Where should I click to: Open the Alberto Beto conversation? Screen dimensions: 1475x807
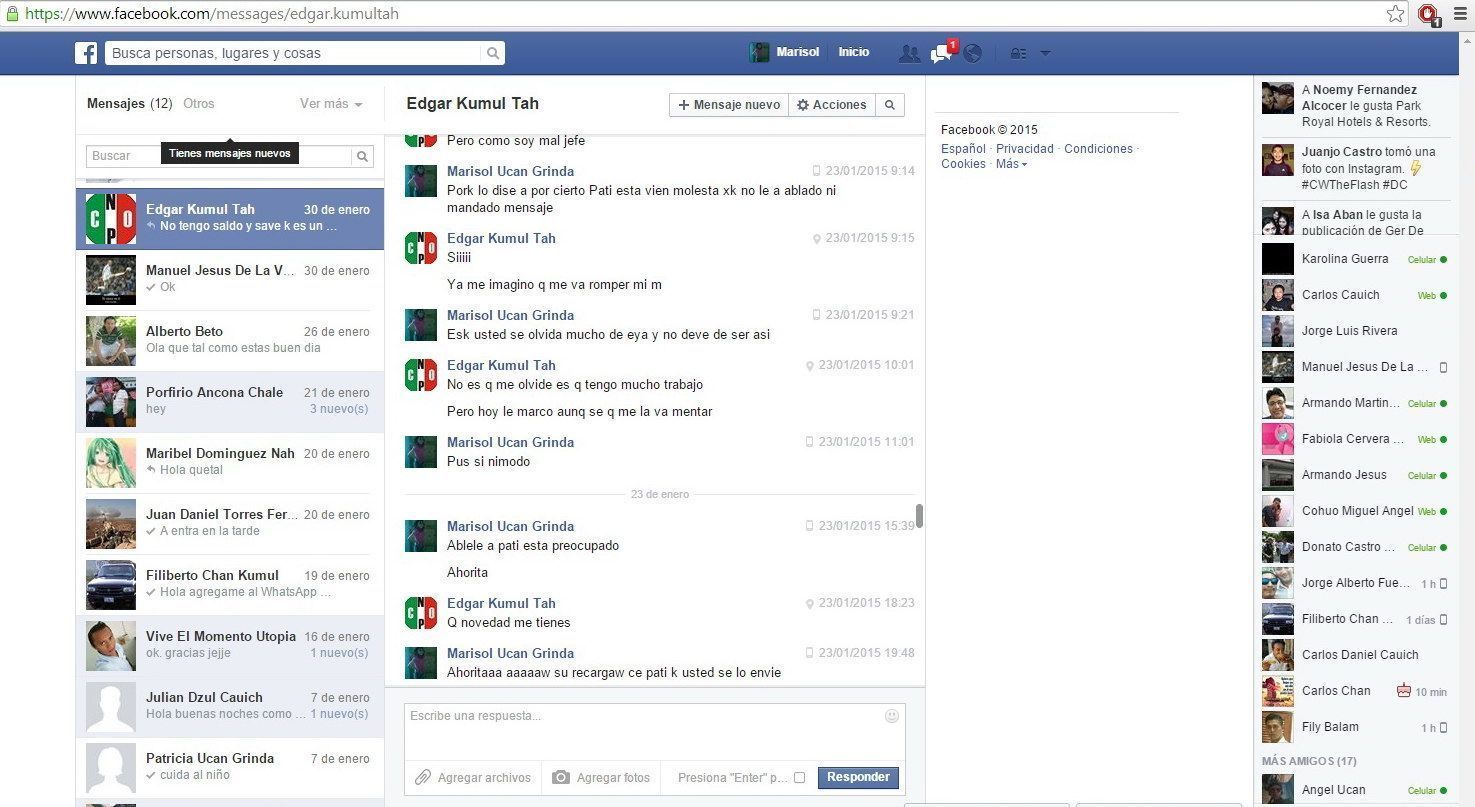click(x=230, y=341)
